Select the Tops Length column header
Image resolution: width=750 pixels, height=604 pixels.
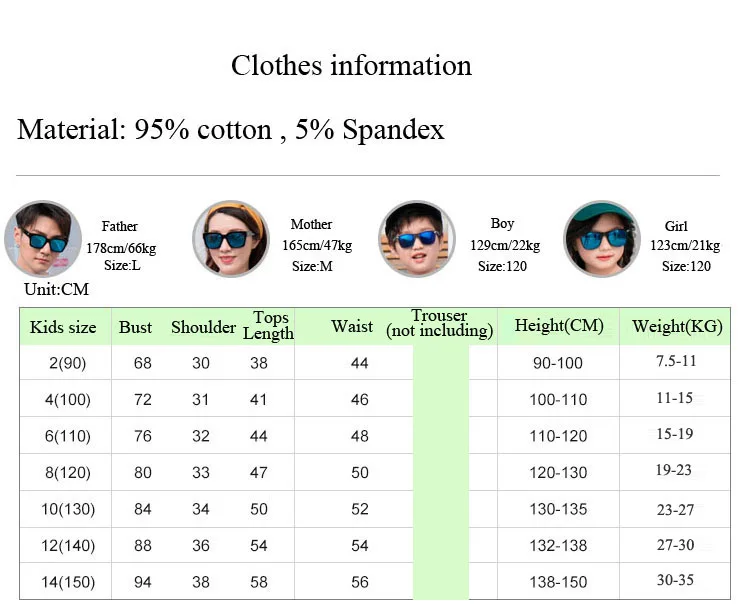[268, 326]
